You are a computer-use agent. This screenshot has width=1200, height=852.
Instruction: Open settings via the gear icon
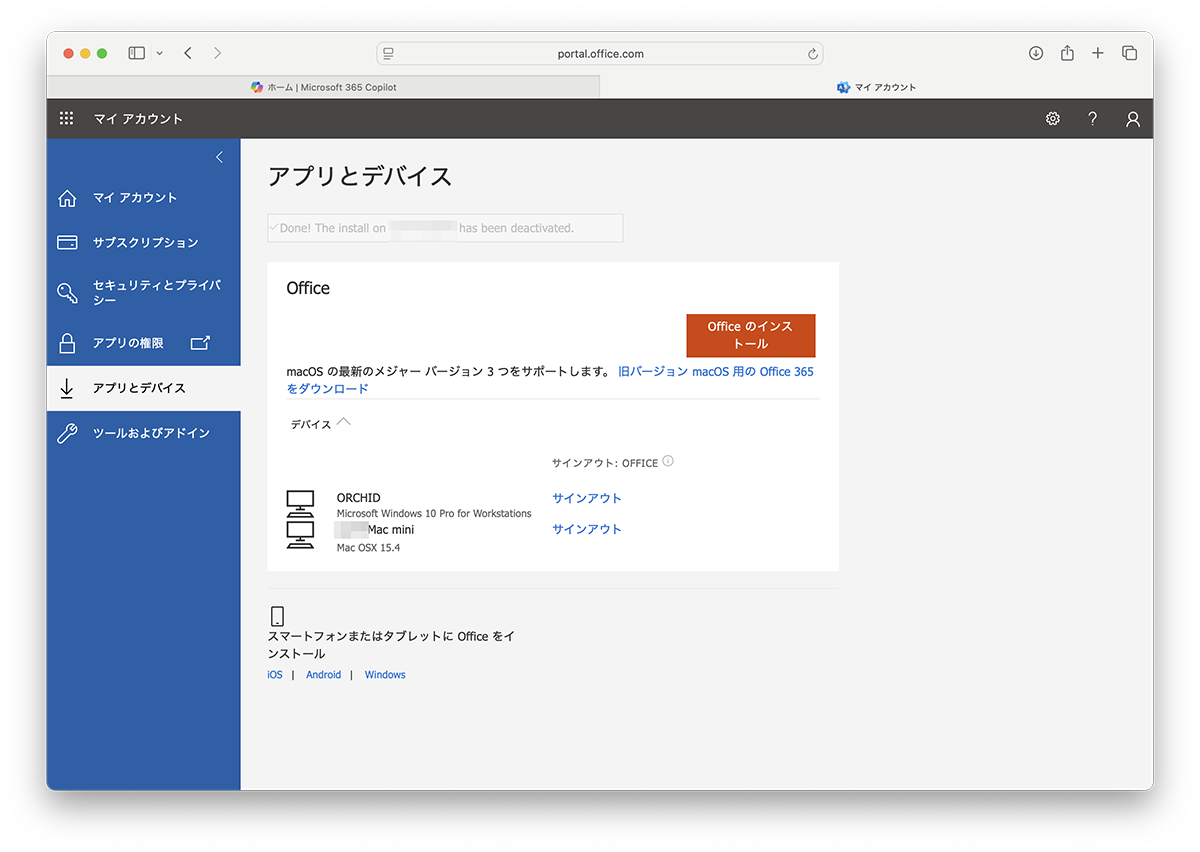1052,119
